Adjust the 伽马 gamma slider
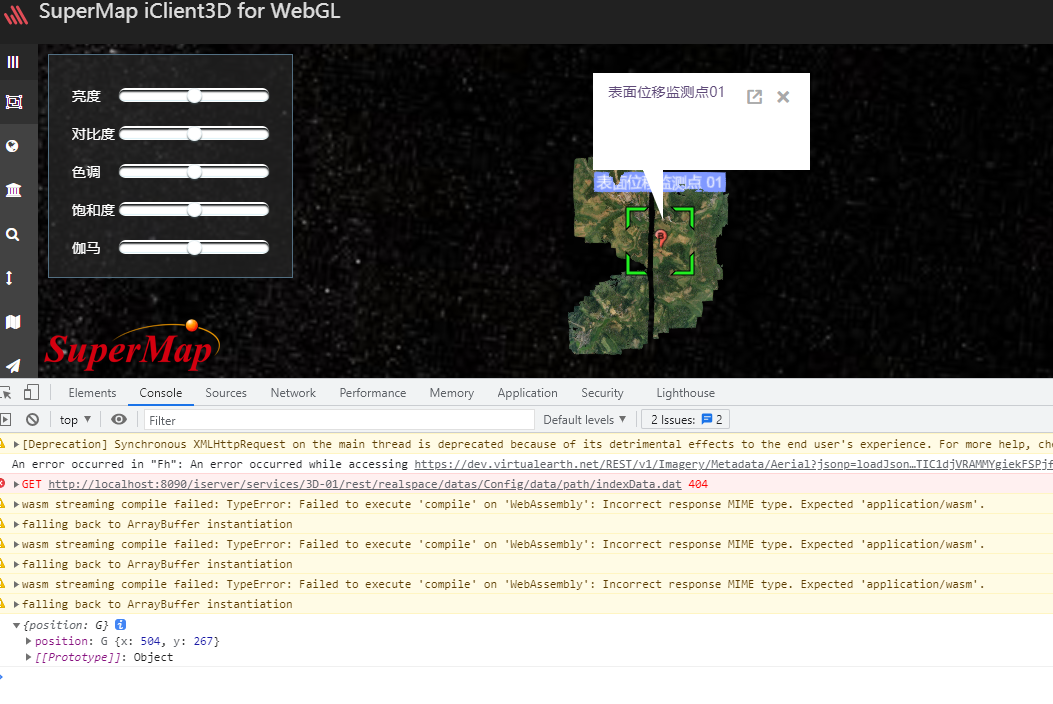The height and width of the screenshot is (704, 1053). click(x=194, y=249)
